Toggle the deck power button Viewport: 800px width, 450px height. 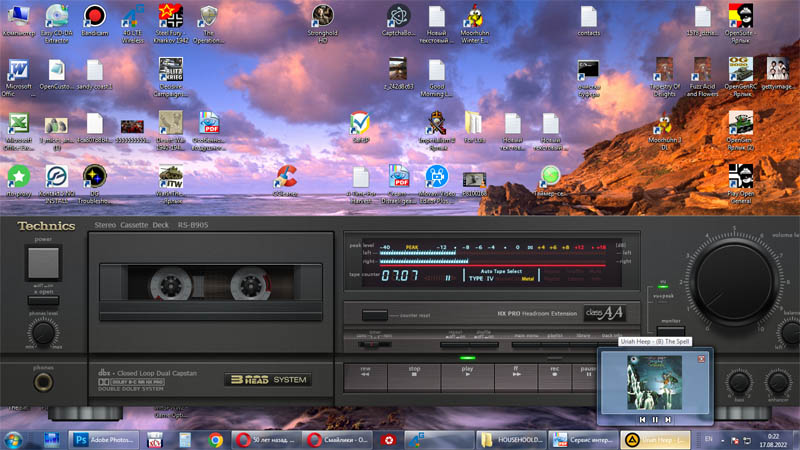coord(43,263)
